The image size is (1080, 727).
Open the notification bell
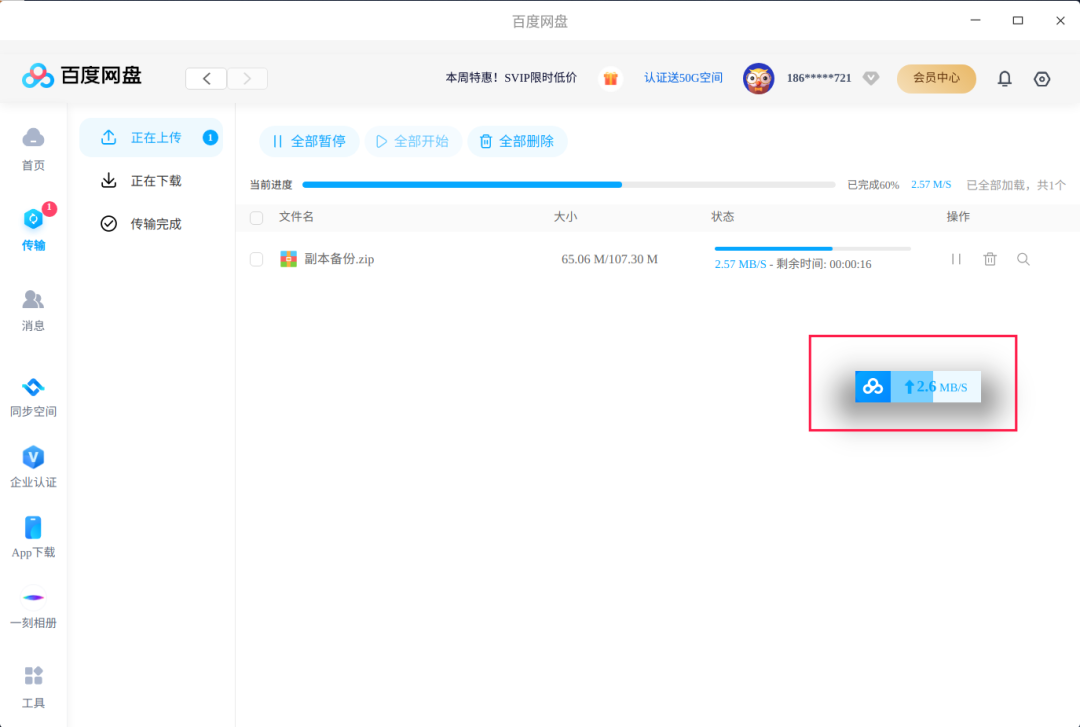pos(1005,79)
